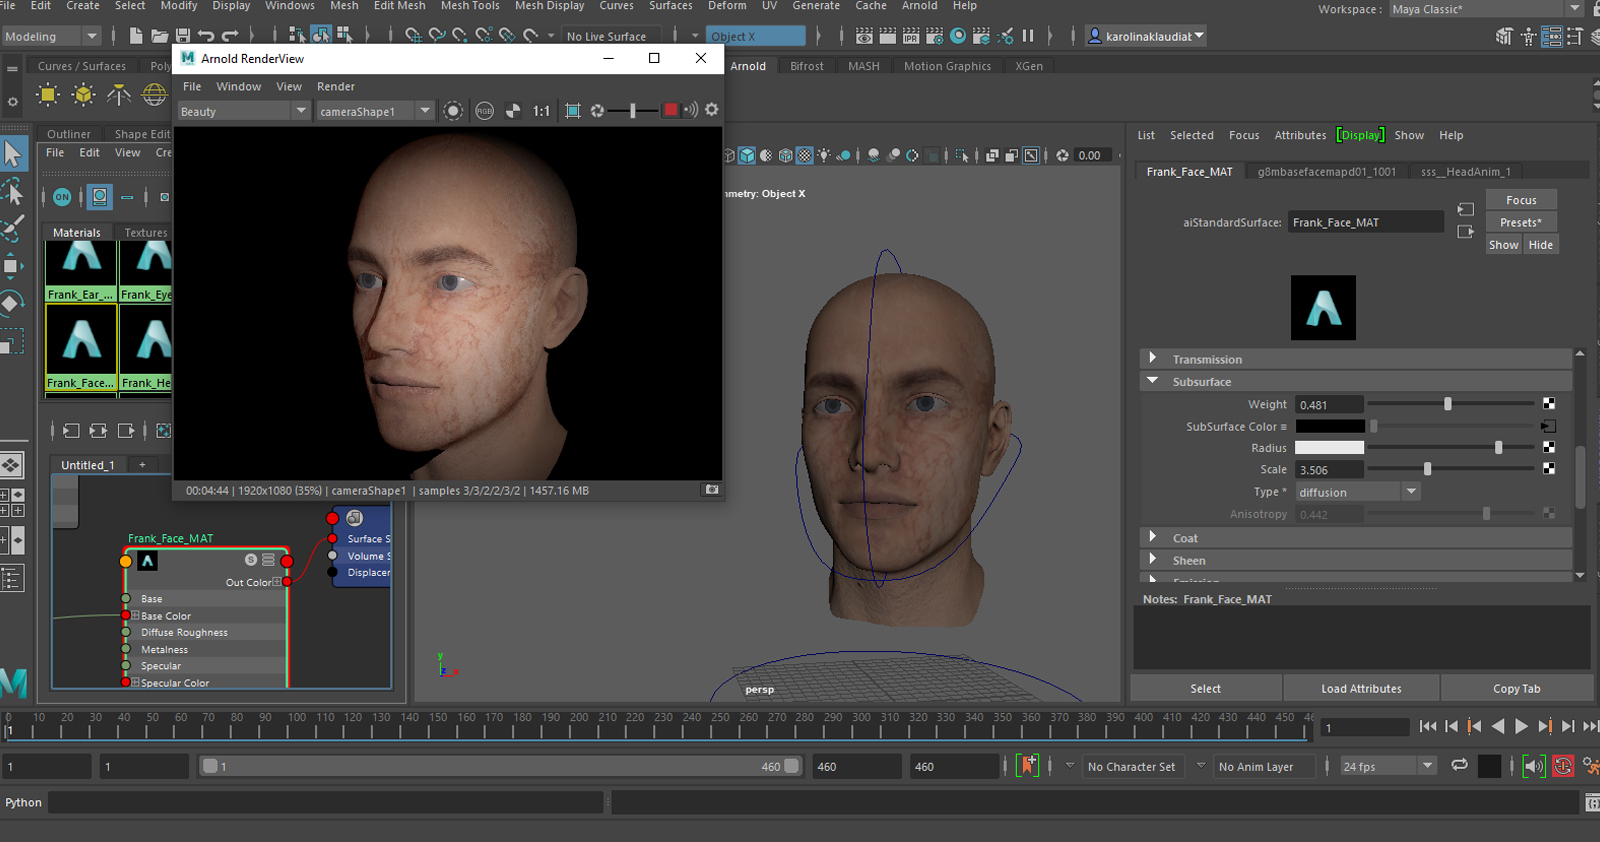
Task: Open a scene with folder icon
Action: [x=159, y=36]
